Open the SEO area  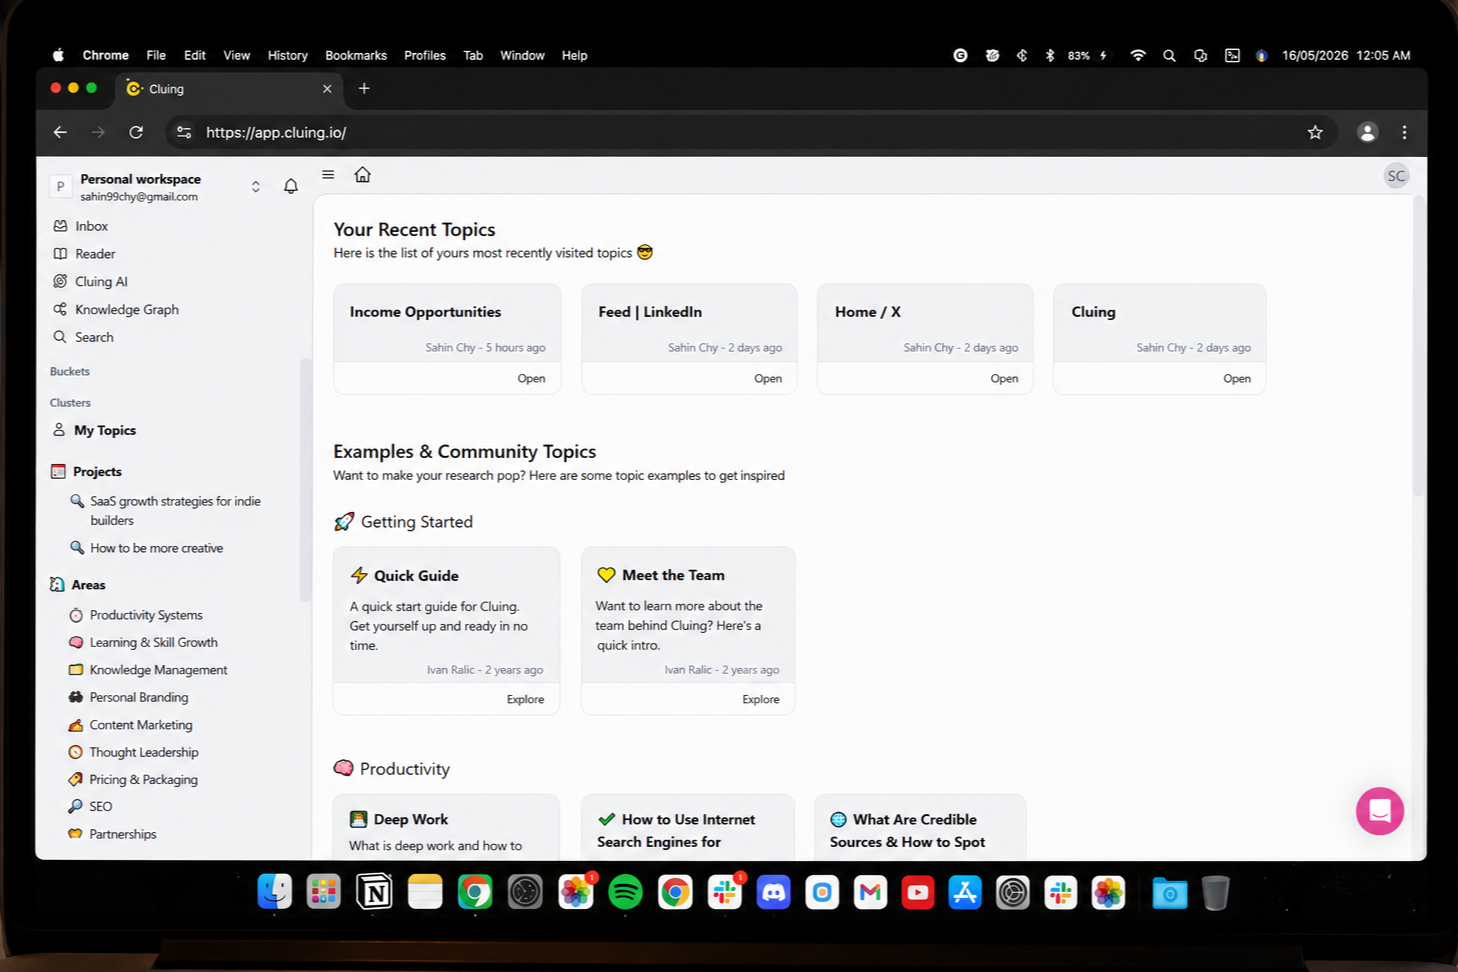point(90,806)
